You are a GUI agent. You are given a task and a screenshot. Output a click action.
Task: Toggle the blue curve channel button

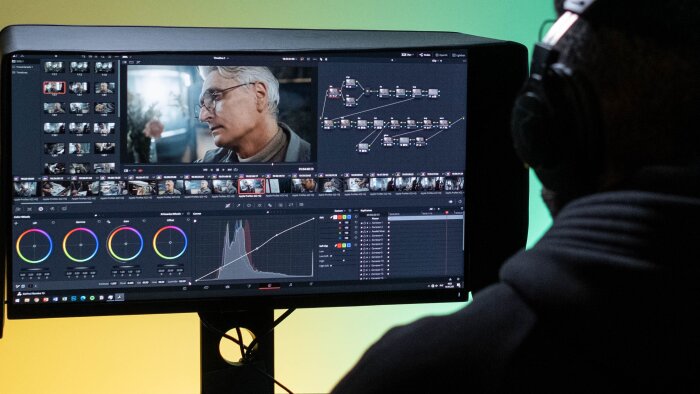[x=349, y=217]
